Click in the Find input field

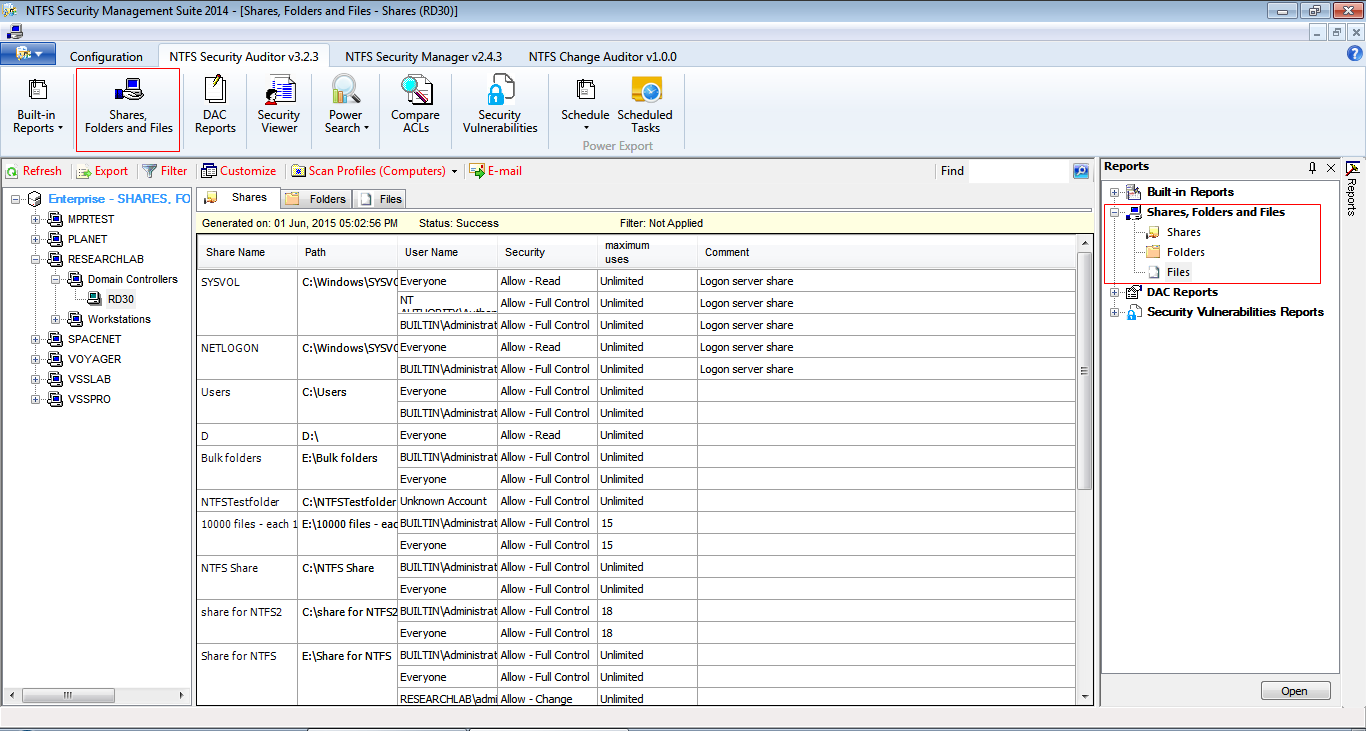[1019, 171]
